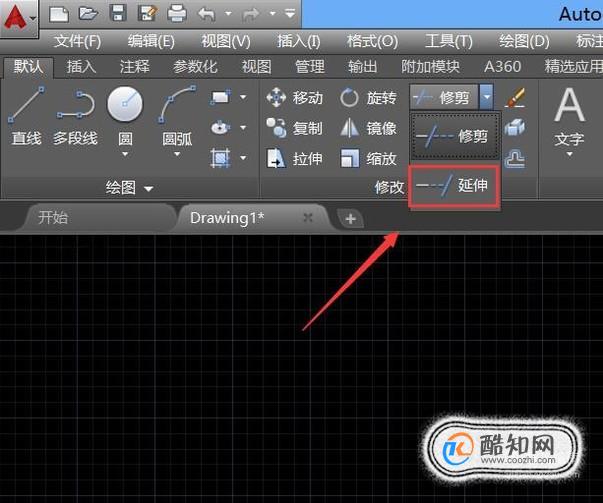The image size is (603, 503).
Task: Select the 直线 line tool
Action: (26, 115)
